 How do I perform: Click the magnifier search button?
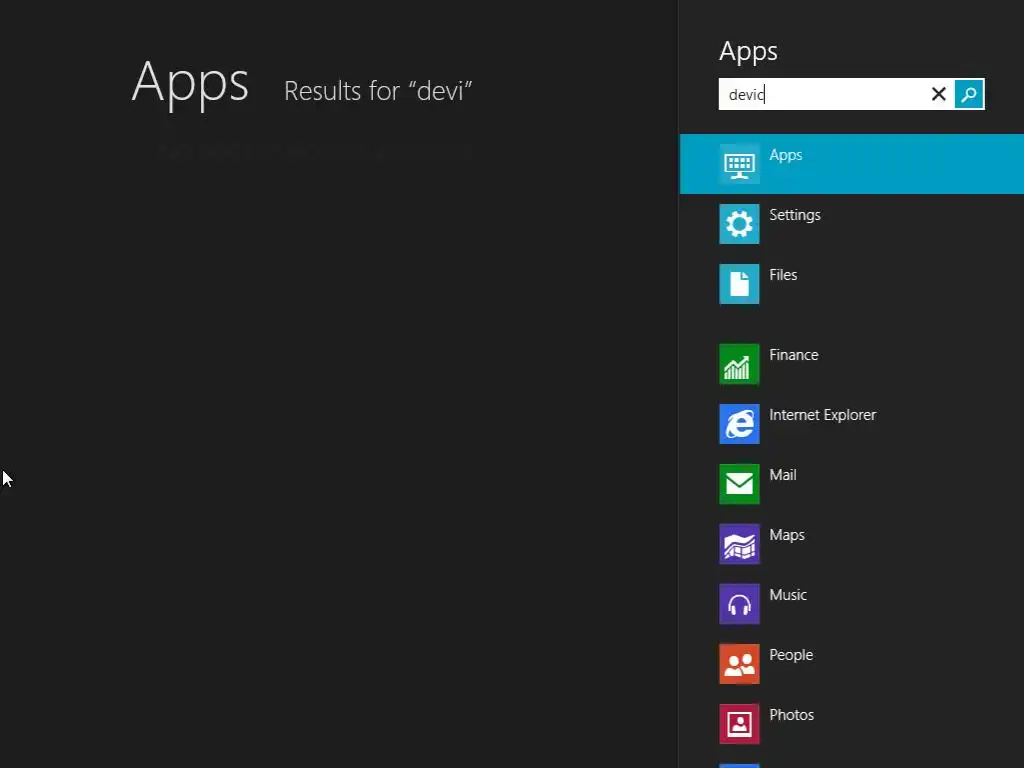click(x=969, y=94)
